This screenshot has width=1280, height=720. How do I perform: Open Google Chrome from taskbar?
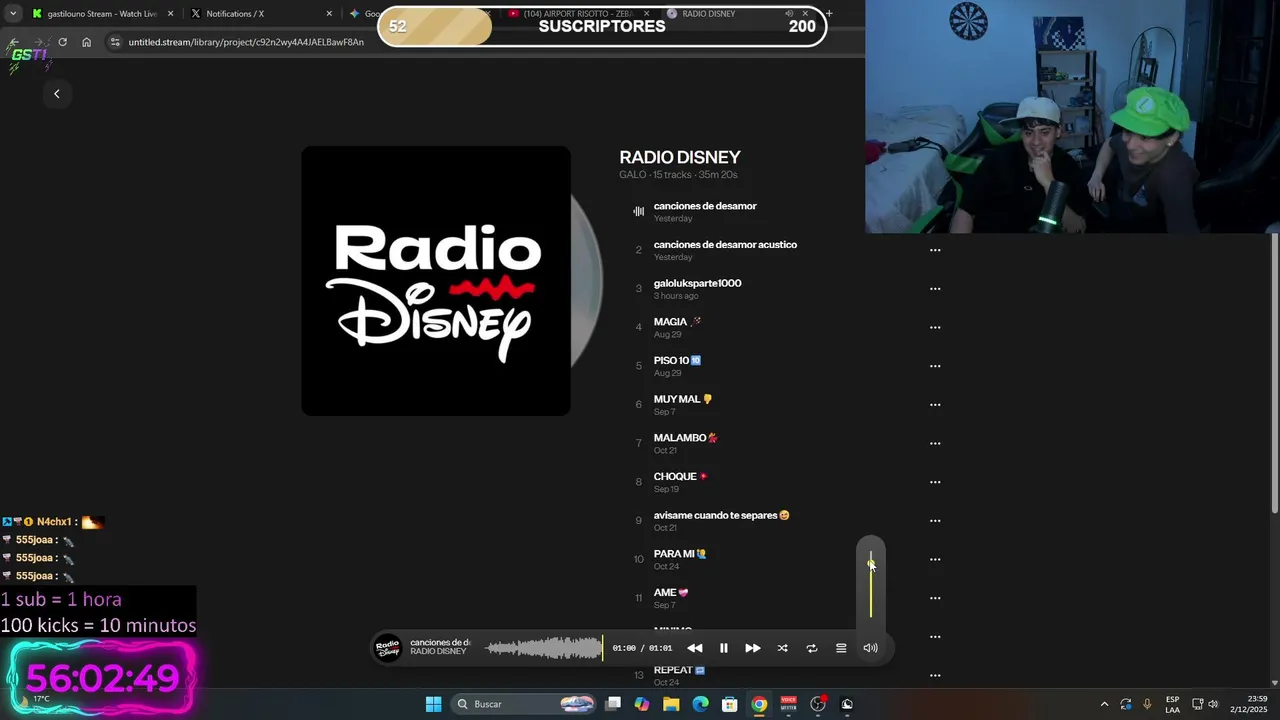759,704
